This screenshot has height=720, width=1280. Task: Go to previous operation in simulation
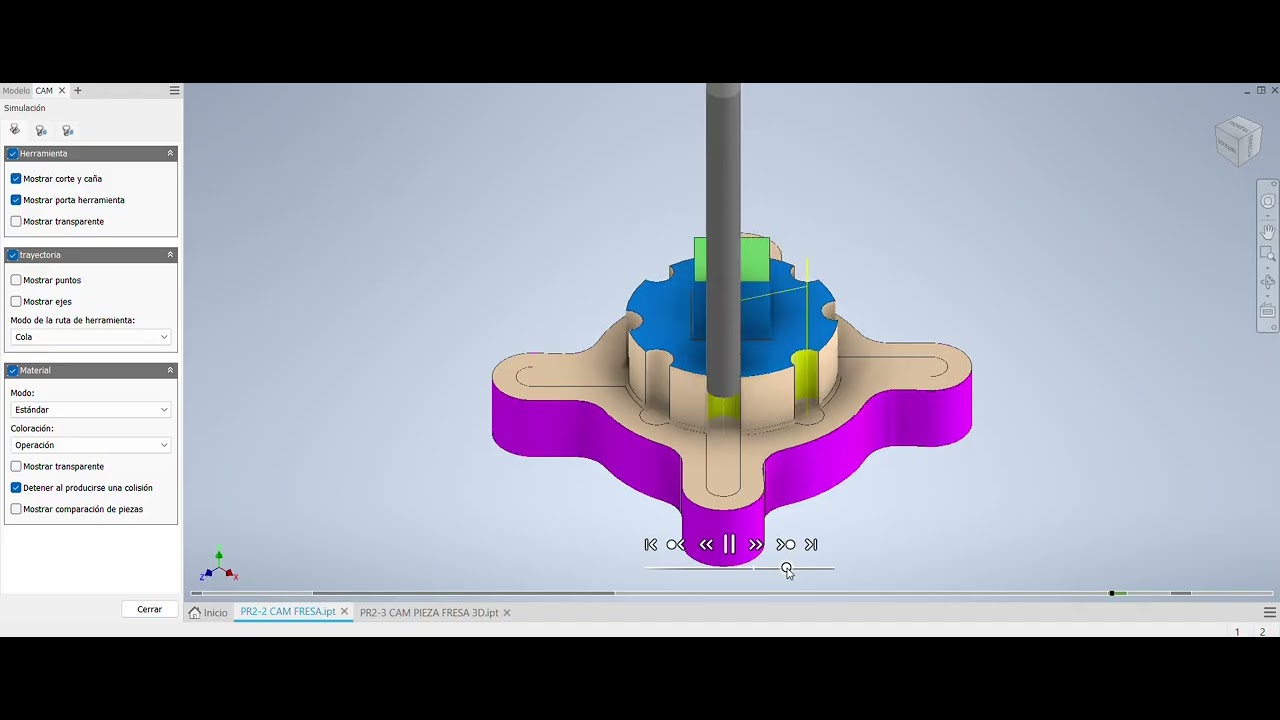[676, 544]
